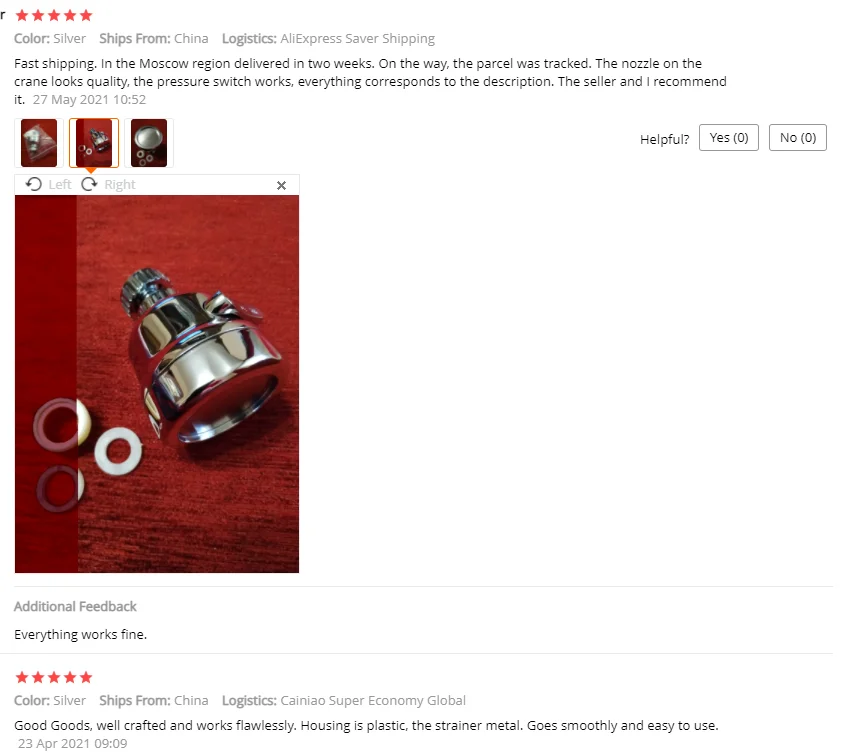Open the third thumbnail showing strainer and washers
The height and width of the screenshot is (756, 847).
tap(149, 143)
